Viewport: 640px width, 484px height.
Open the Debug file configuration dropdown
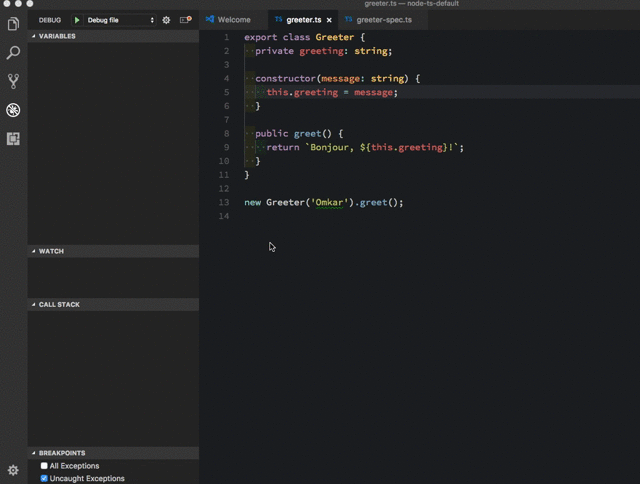coord(120,20)
